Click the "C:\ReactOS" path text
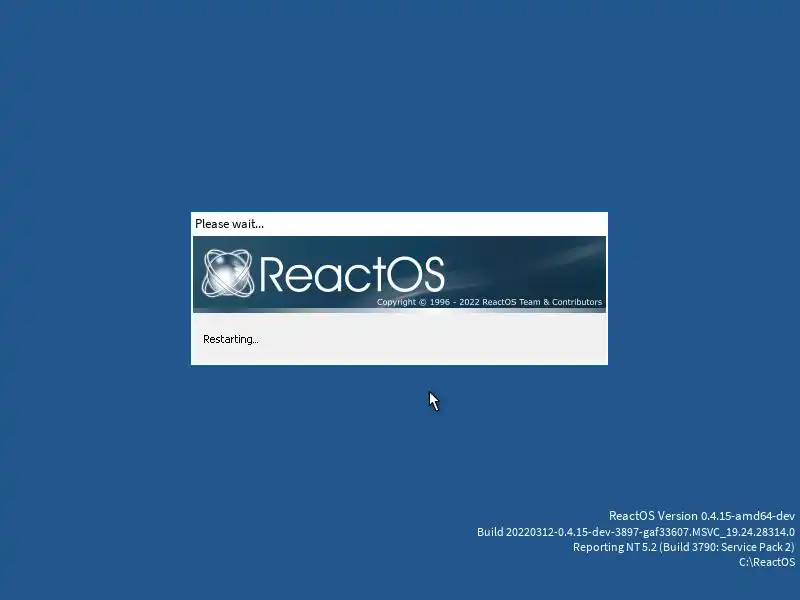800x600 pixels. pyautogui.click(x=767, y=562)
